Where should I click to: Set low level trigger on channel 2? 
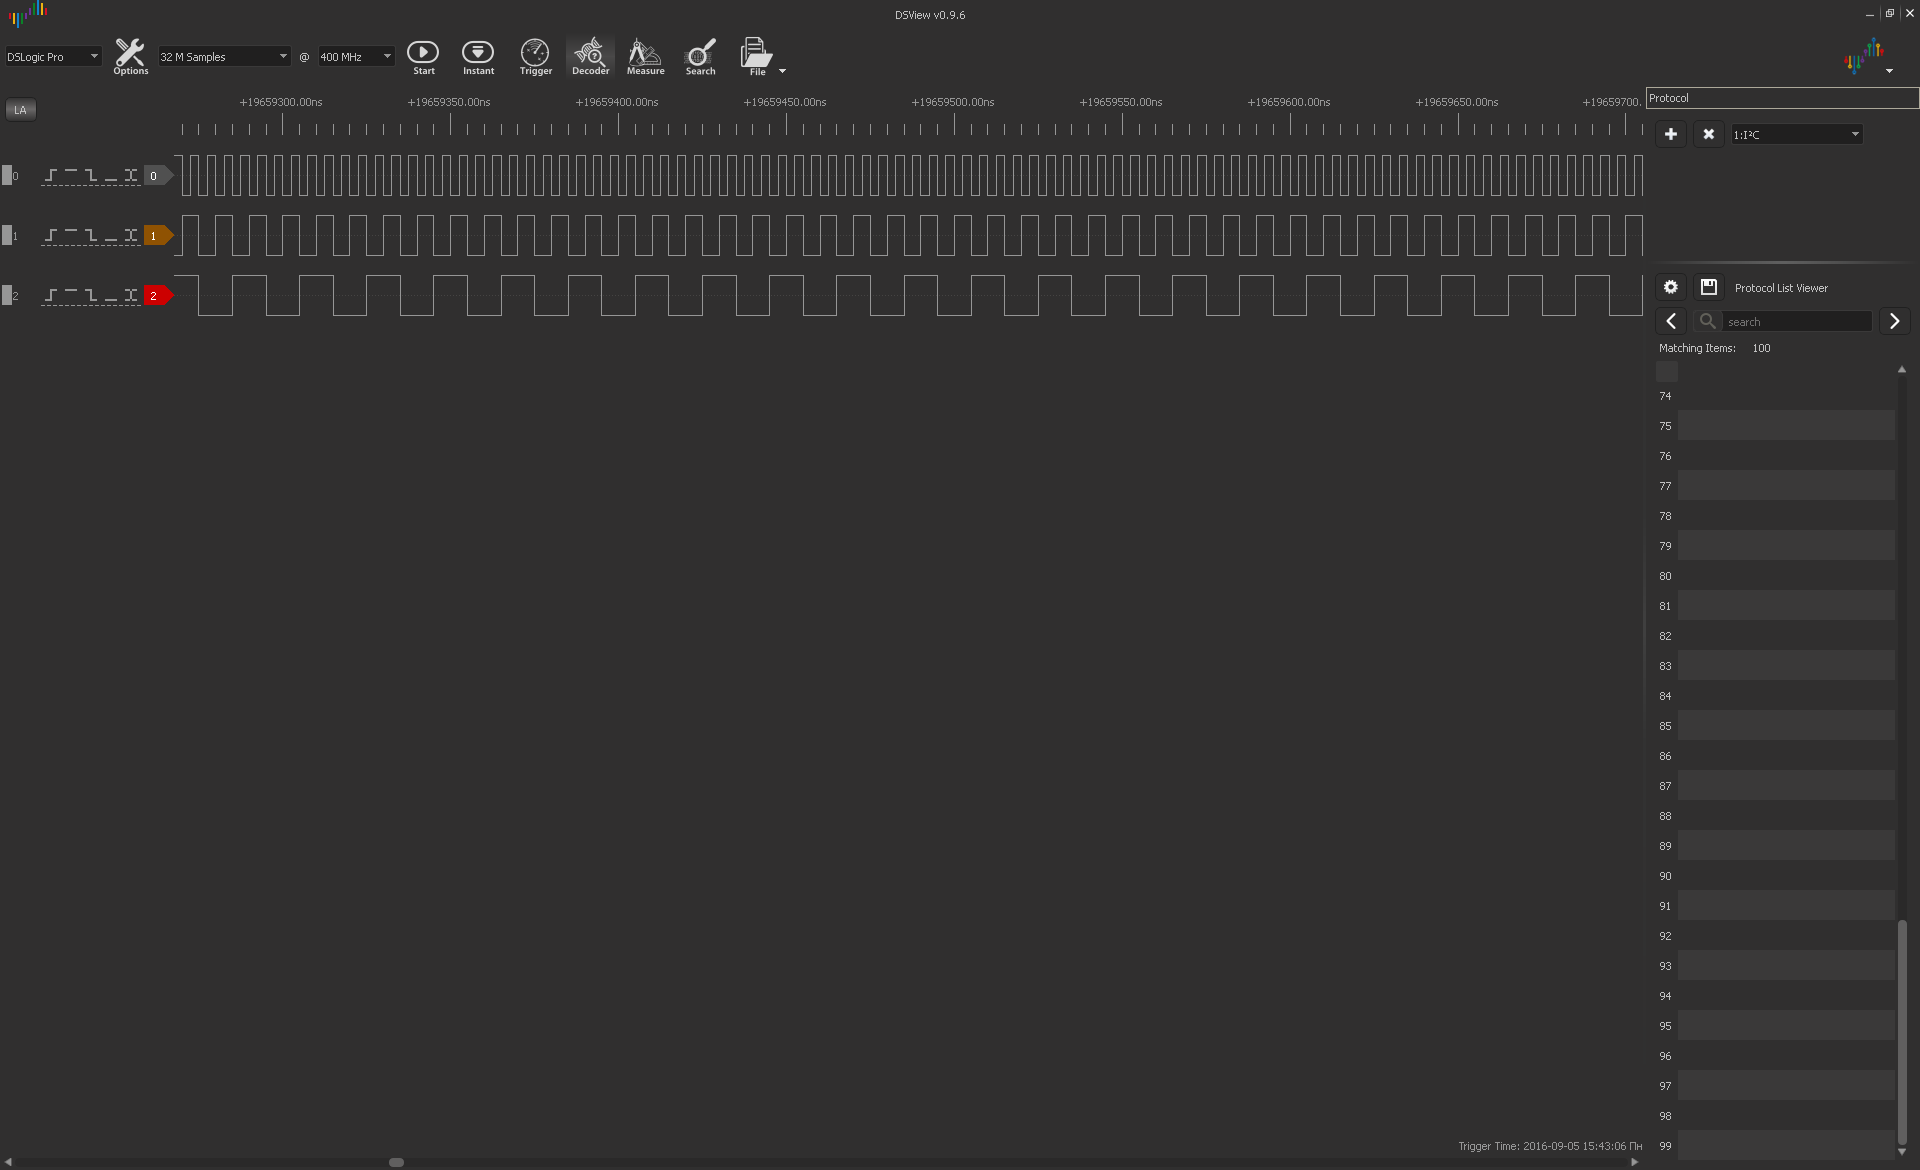[x=110, y=296]
